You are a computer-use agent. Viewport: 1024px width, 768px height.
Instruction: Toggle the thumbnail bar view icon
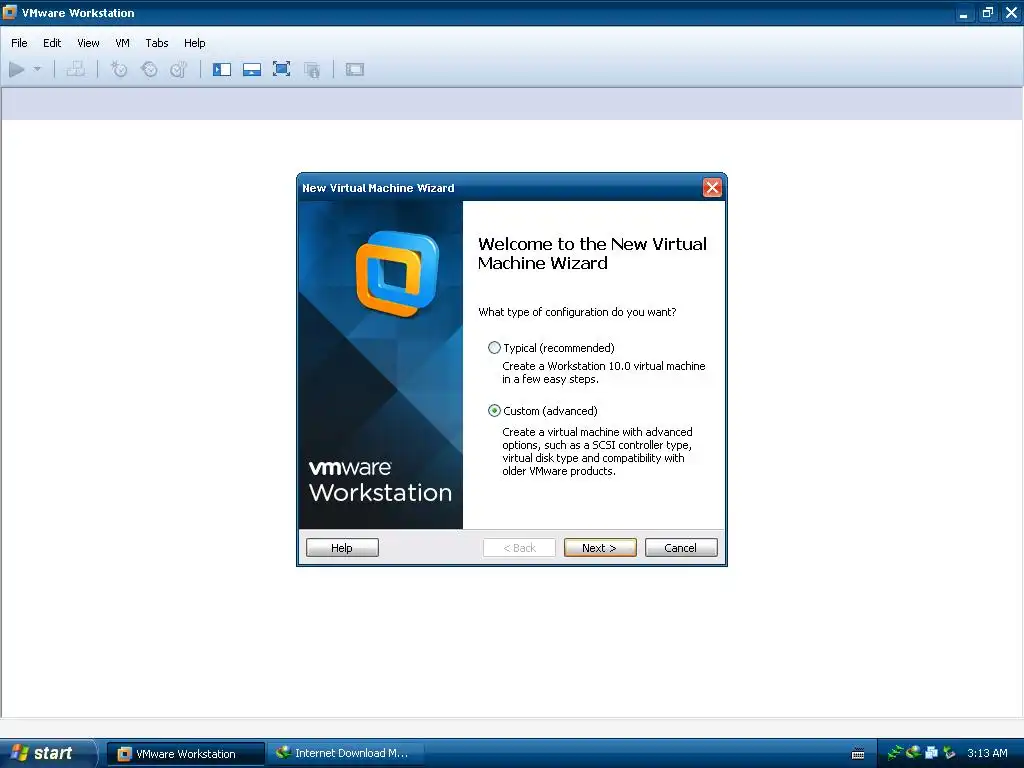point(252,69)
